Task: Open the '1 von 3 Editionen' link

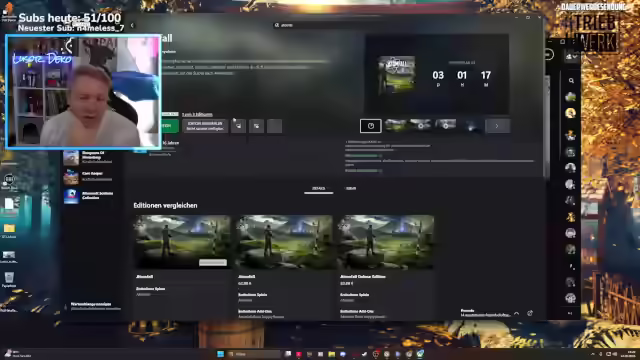Action: pyautogui.click(x=197, y=115)
